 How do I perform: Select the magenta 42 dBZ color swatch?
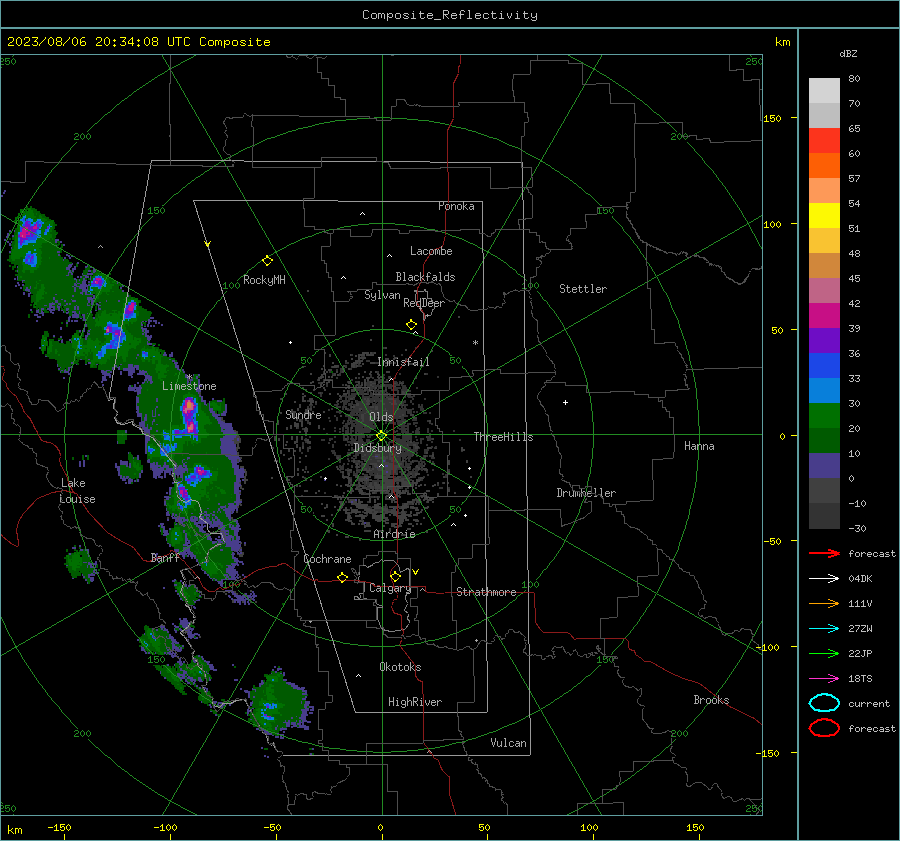coord(824,315)
